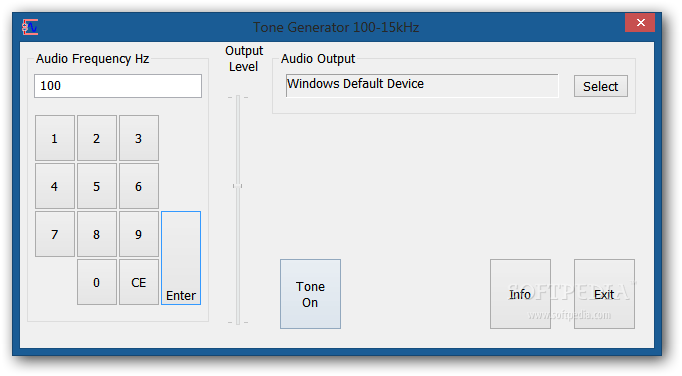
Task: Clear the frequency entry with CE
Action: click(139, 282)
